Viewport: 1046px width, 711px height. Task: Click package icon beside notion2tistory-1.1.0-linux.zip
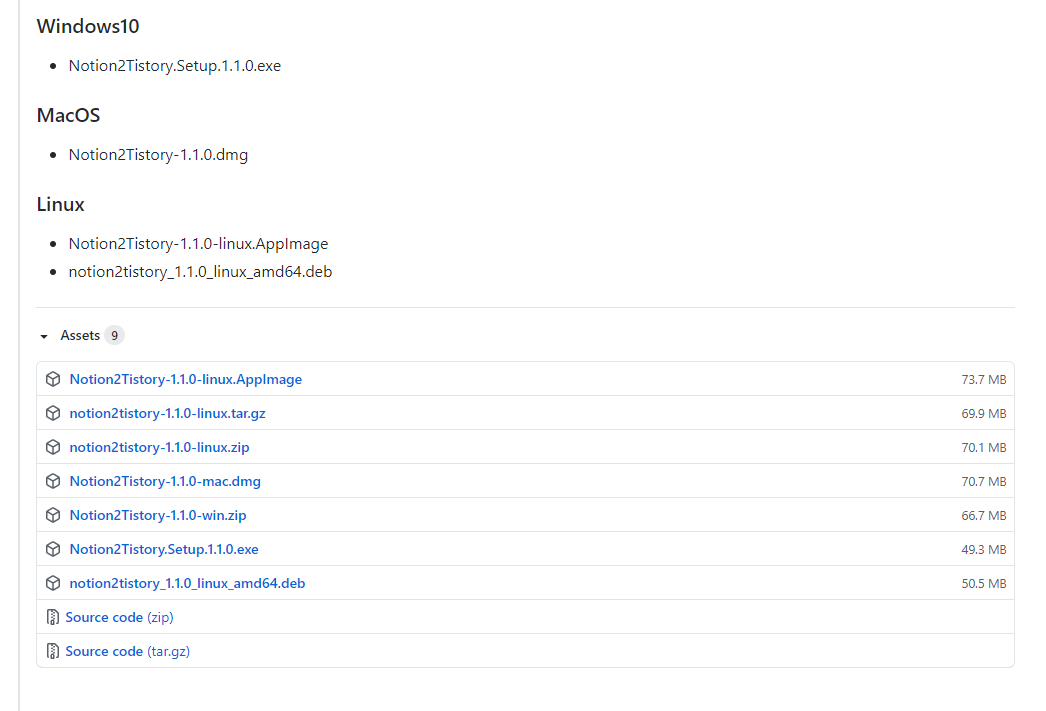53,448
